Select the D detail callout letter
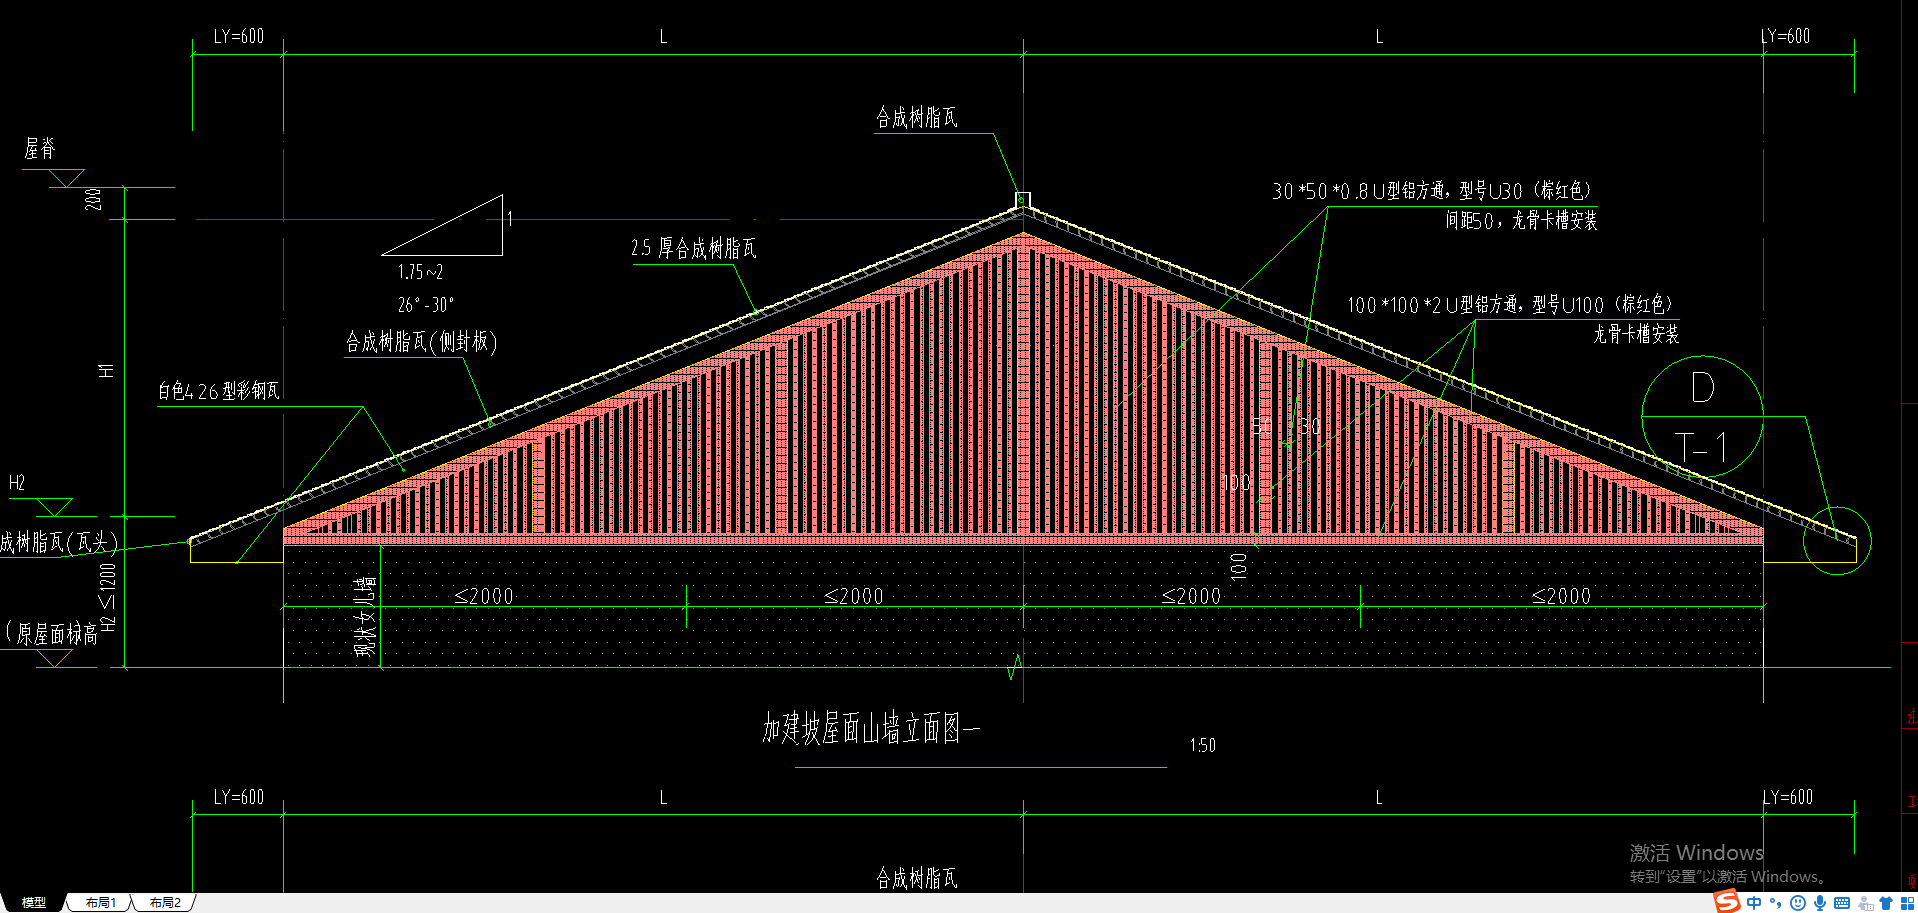 [x=1702, y=388]
